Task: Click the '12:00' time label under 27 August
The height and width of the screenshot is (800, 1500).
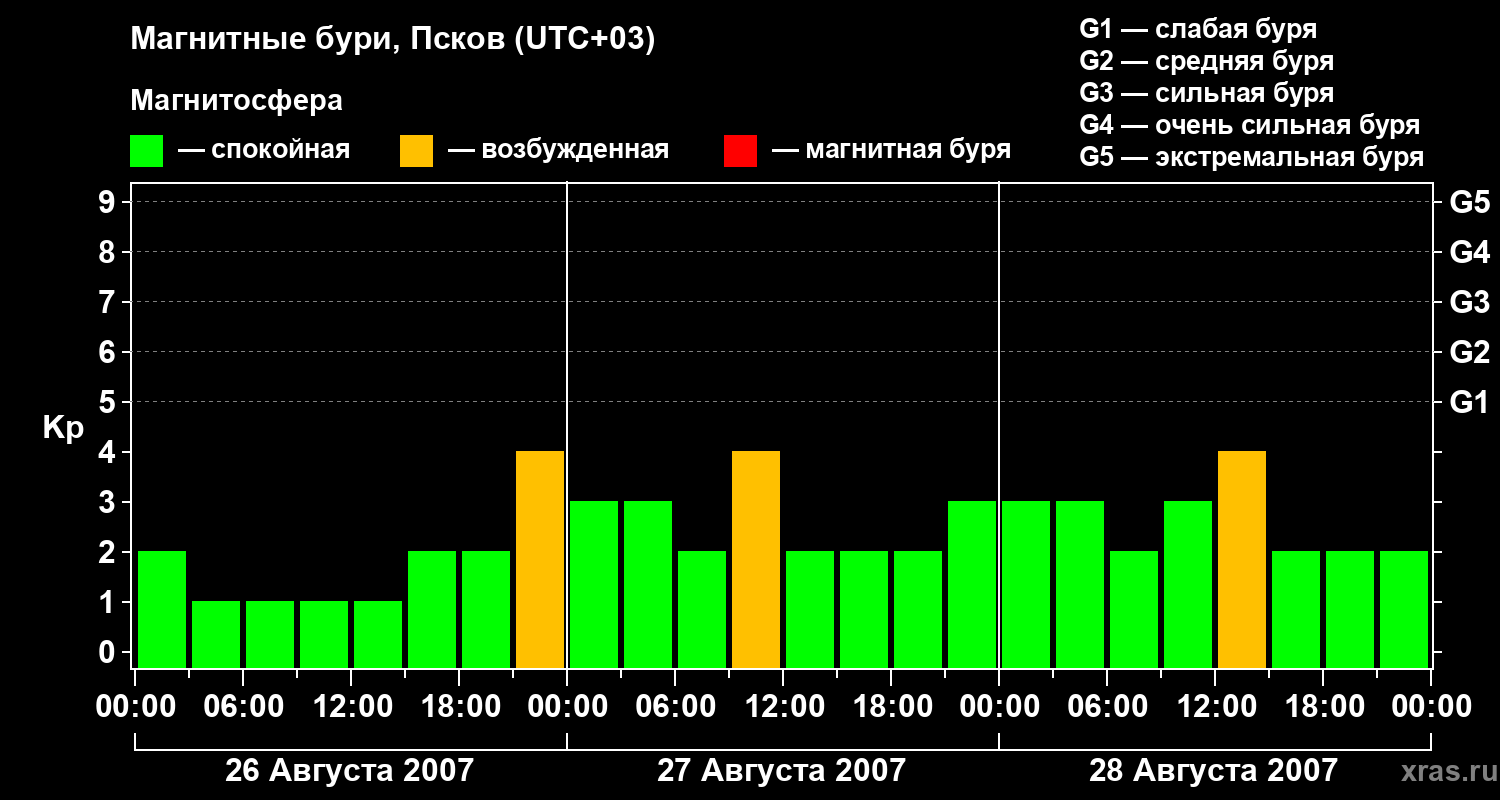Action: [x=783, y=707]
